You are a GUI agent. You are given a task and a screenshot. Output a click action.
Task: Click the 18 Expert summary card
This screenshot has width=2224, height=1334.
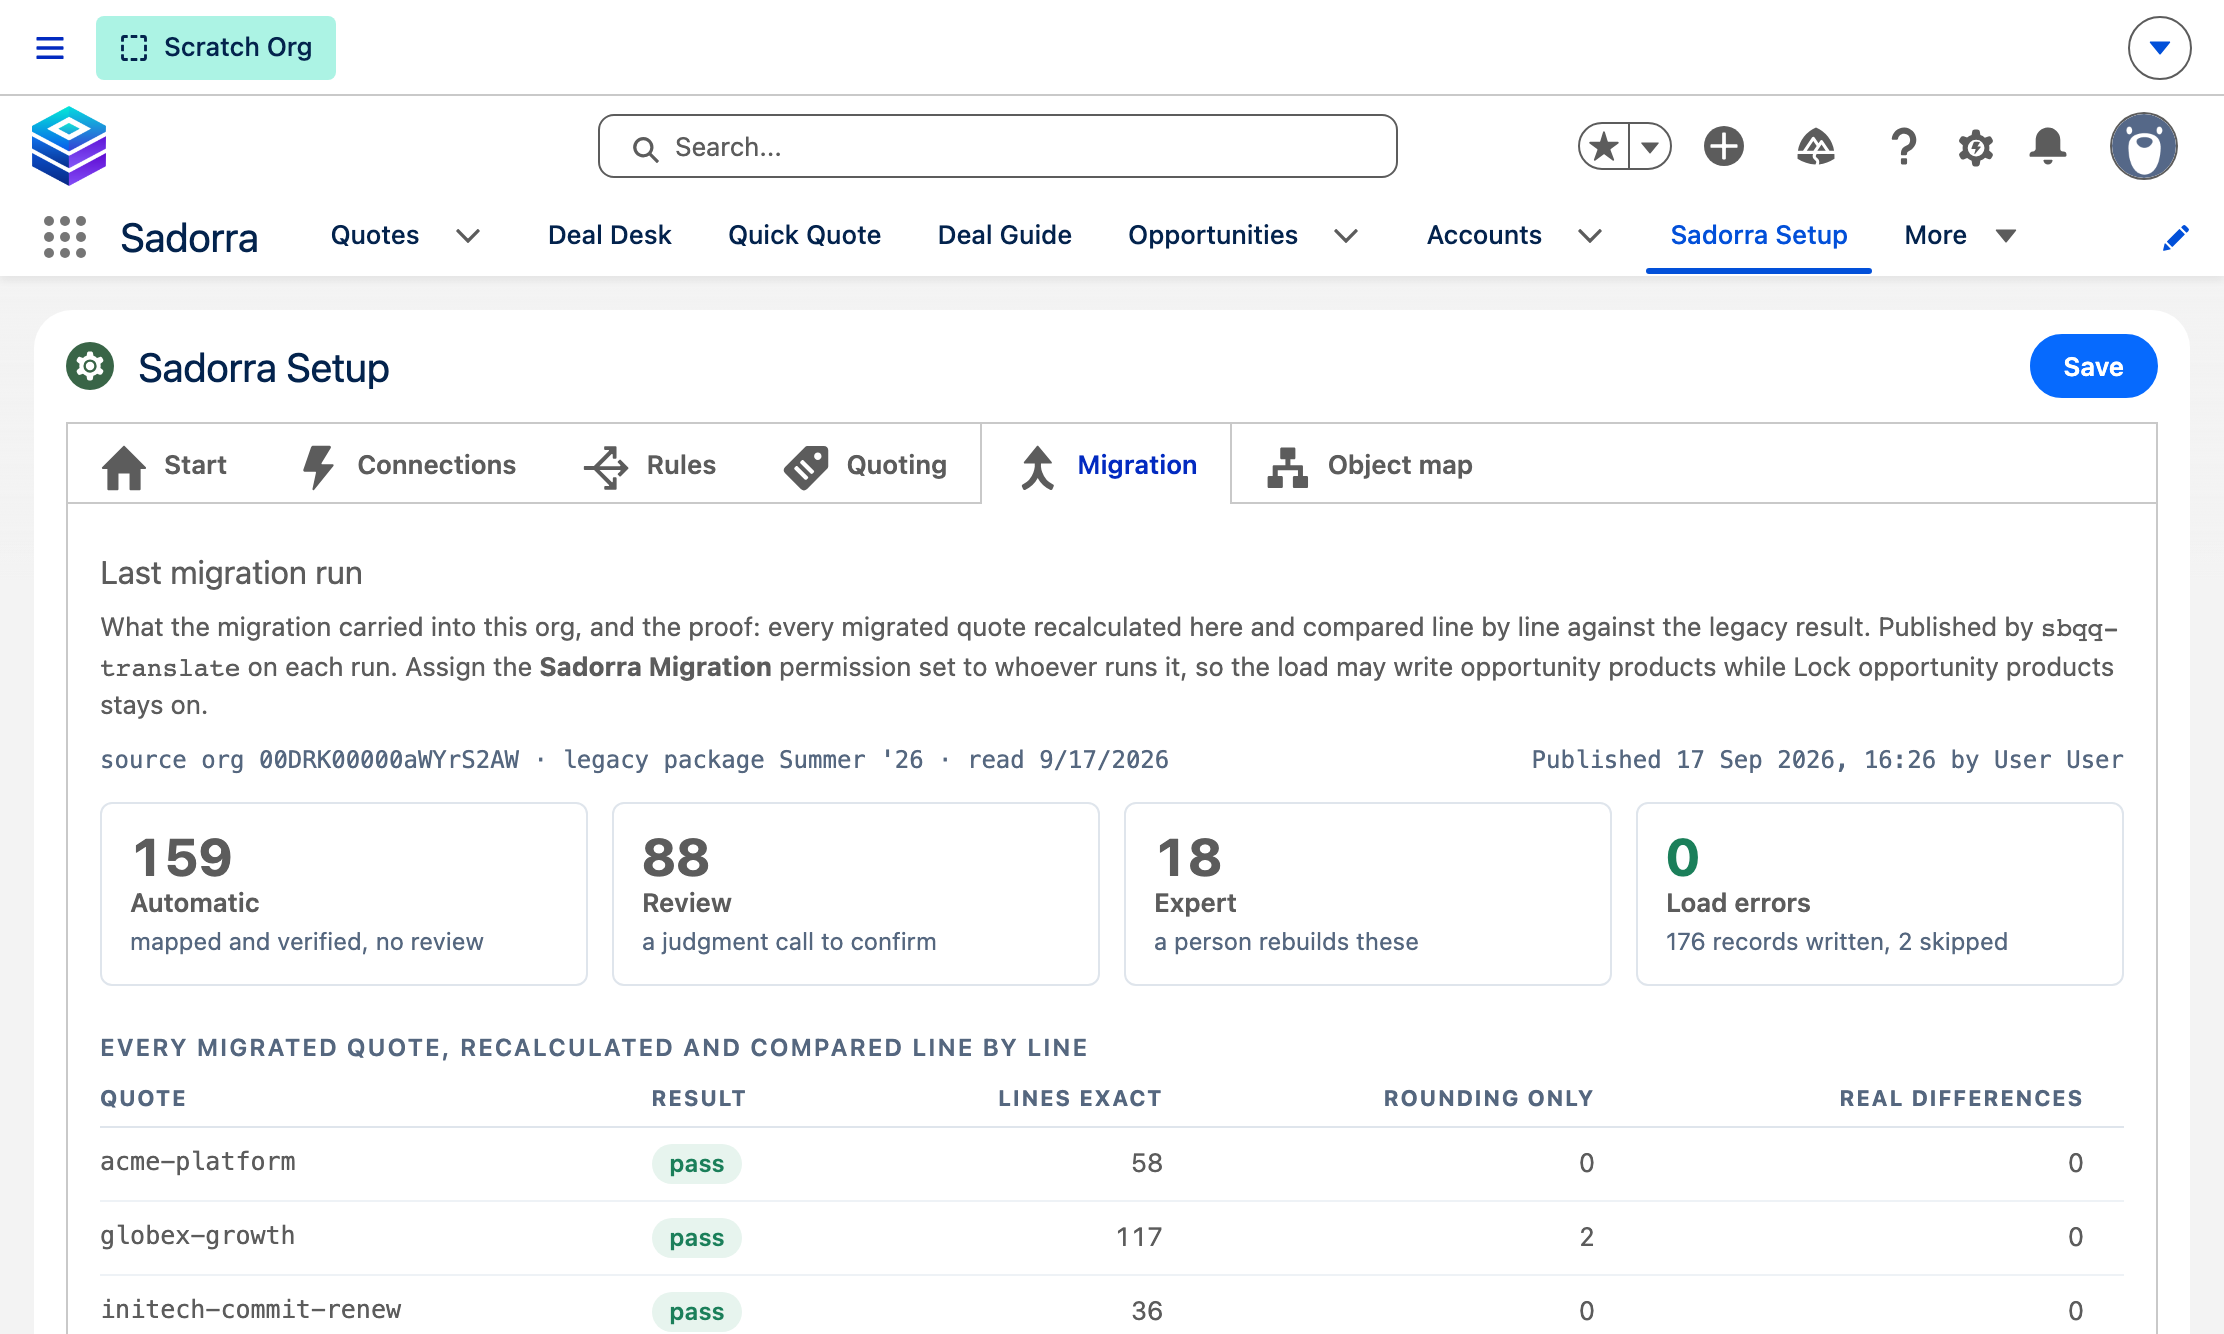pyautogui.click(x=1368, y=894)
